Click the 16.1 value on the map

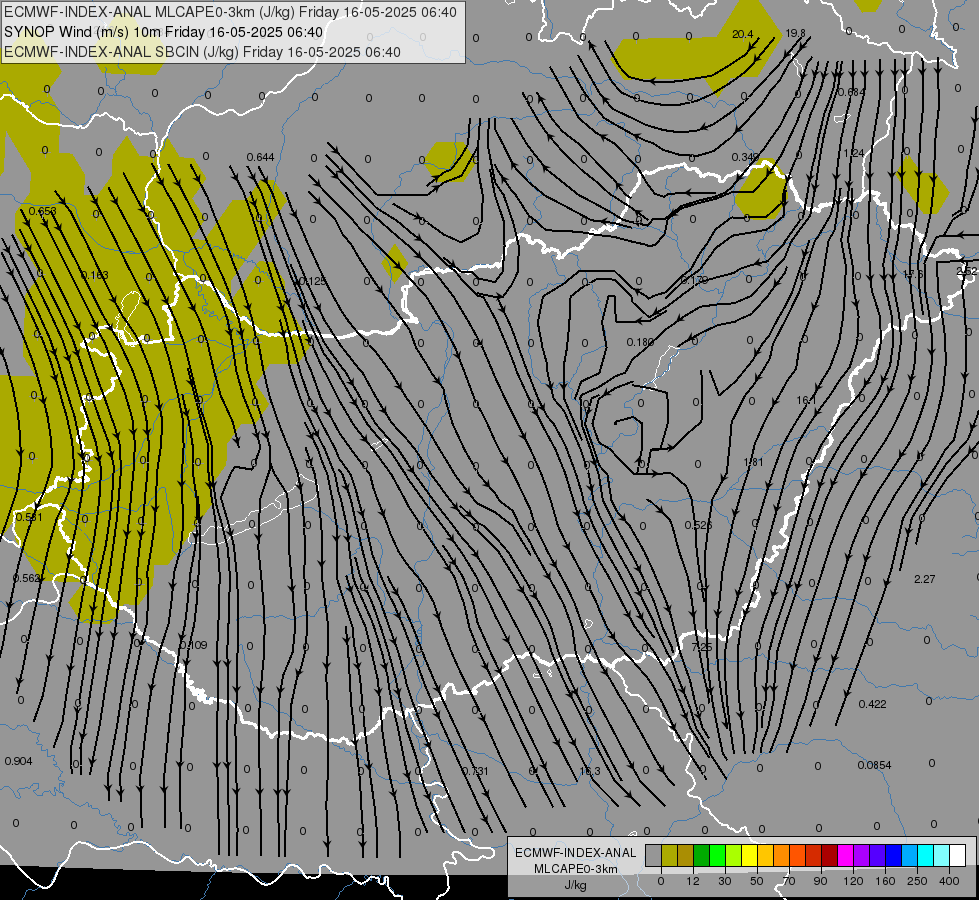pos(806,400)
